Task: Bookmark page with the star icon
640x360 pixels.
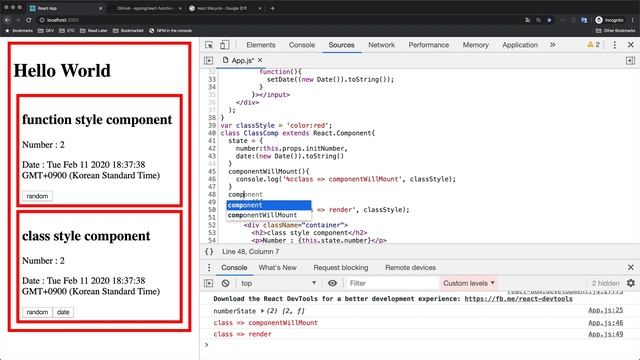Action: pyautogui.click(x=549, y=20)
